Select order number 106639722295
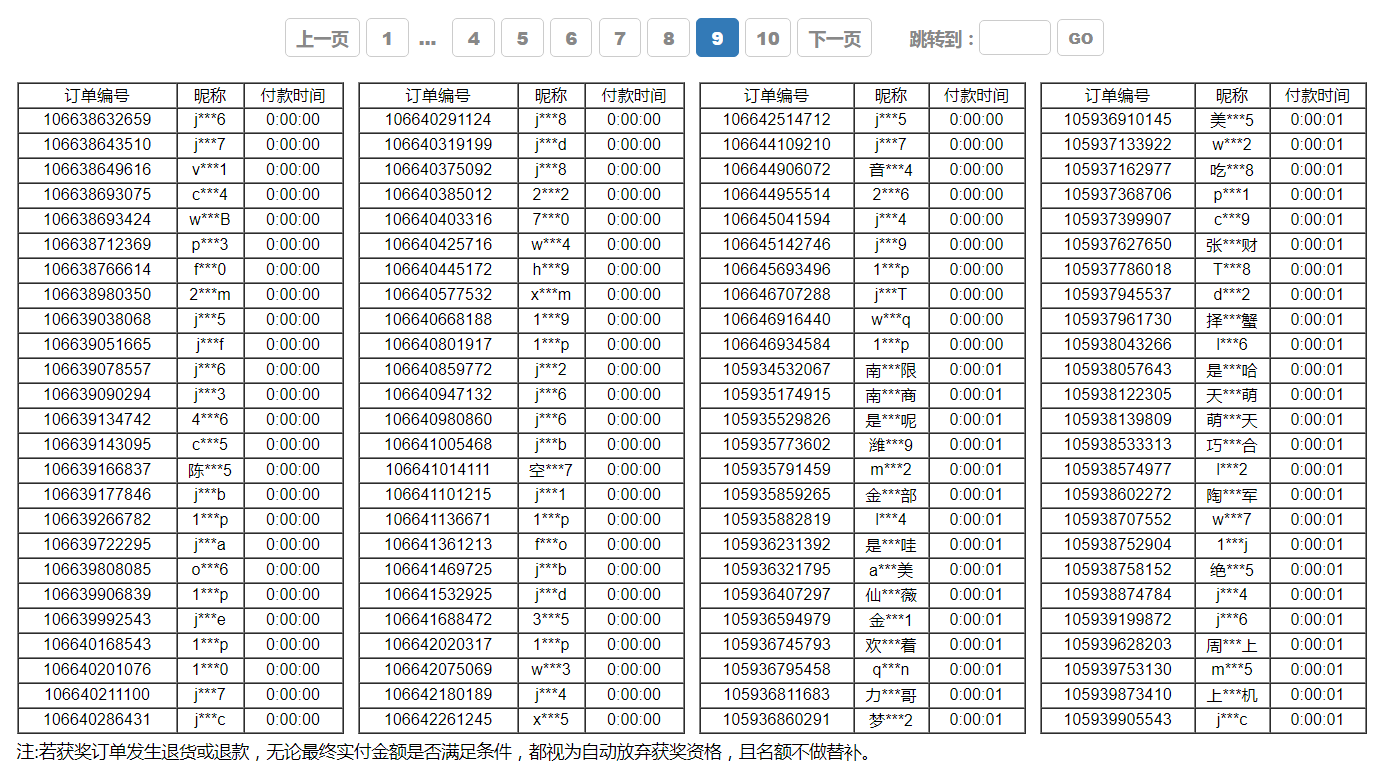The image size is (1383, 770). tap(97, 545)
